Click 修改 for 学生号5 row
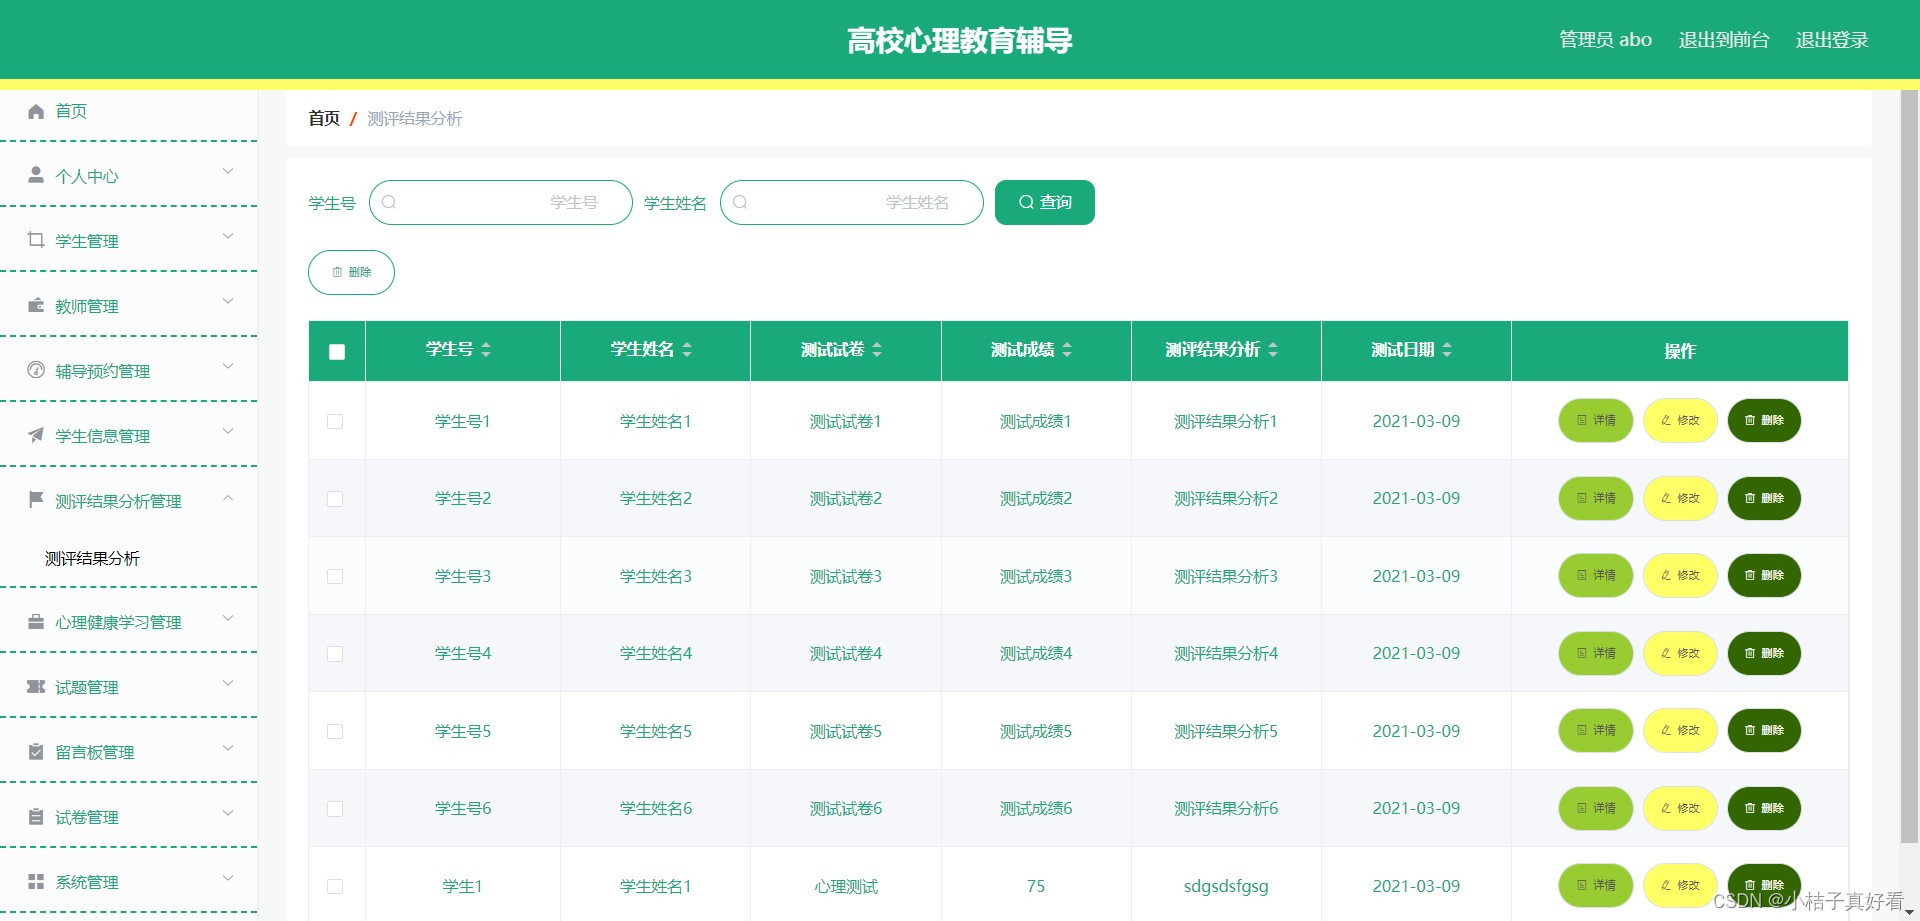Viewport: 1920px width, 921px height. point(1680,730)
